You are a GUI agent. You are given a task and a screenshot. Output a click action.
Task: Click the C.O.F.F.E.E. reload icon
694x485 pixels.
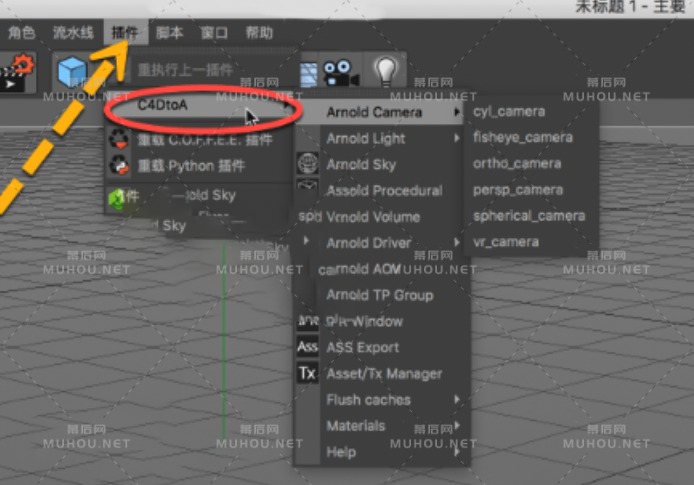(120, 140)
